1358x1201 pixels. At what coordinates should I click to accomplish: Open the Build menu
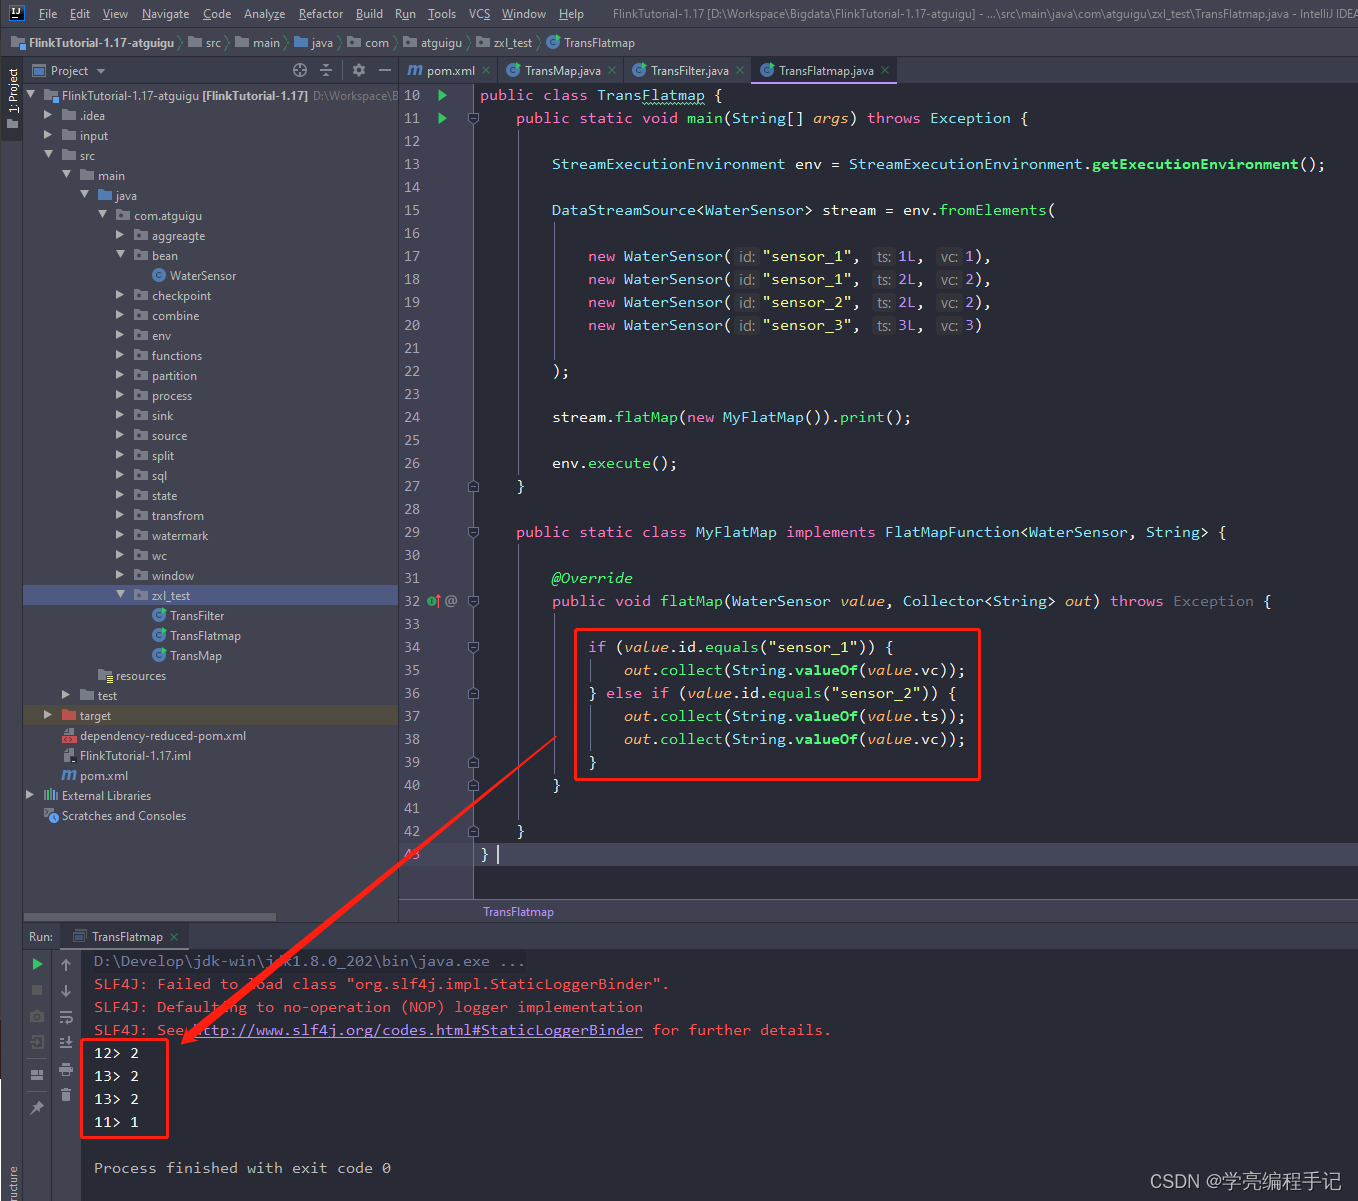(x=369, y=14)
